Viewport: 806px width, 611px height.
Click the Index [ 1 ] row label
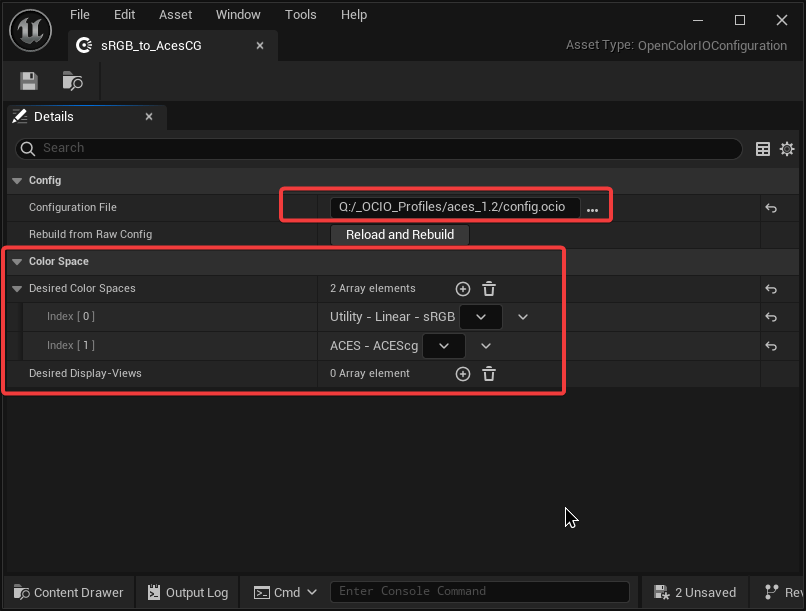[70, 345]
